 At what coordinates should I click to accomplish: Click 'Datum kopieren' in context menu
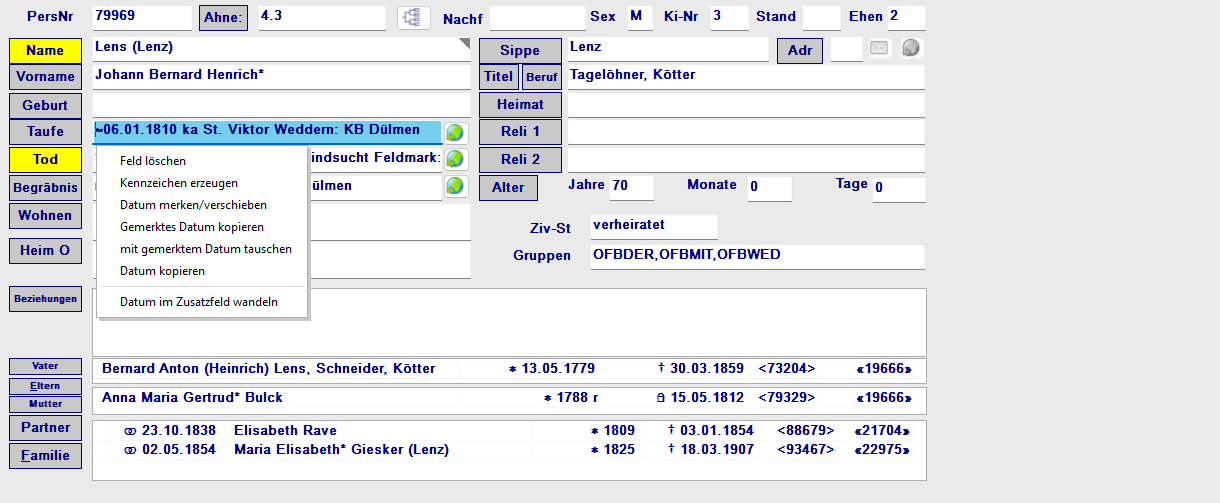162,271
